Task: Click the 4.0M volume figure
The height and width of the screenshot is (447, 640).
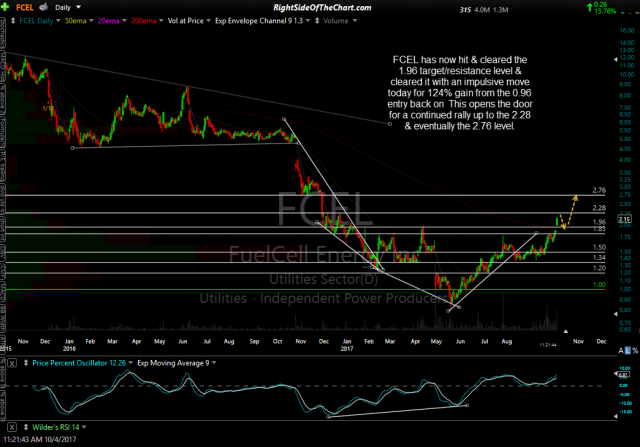Action: tap(482, 10)
